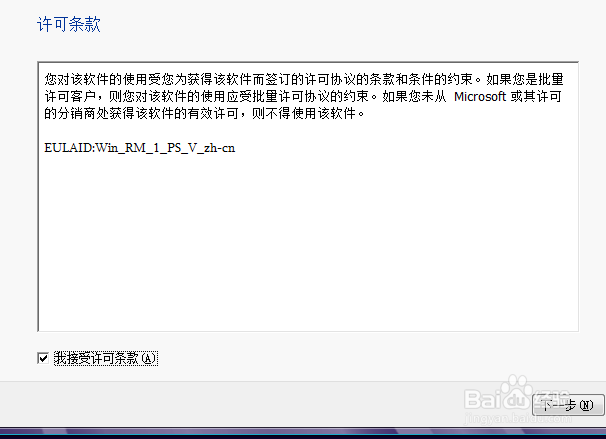Click the first line starting with 您对该软件的使用
The width and height of the screenshot is (606, 439).
[x=304, y=79]
